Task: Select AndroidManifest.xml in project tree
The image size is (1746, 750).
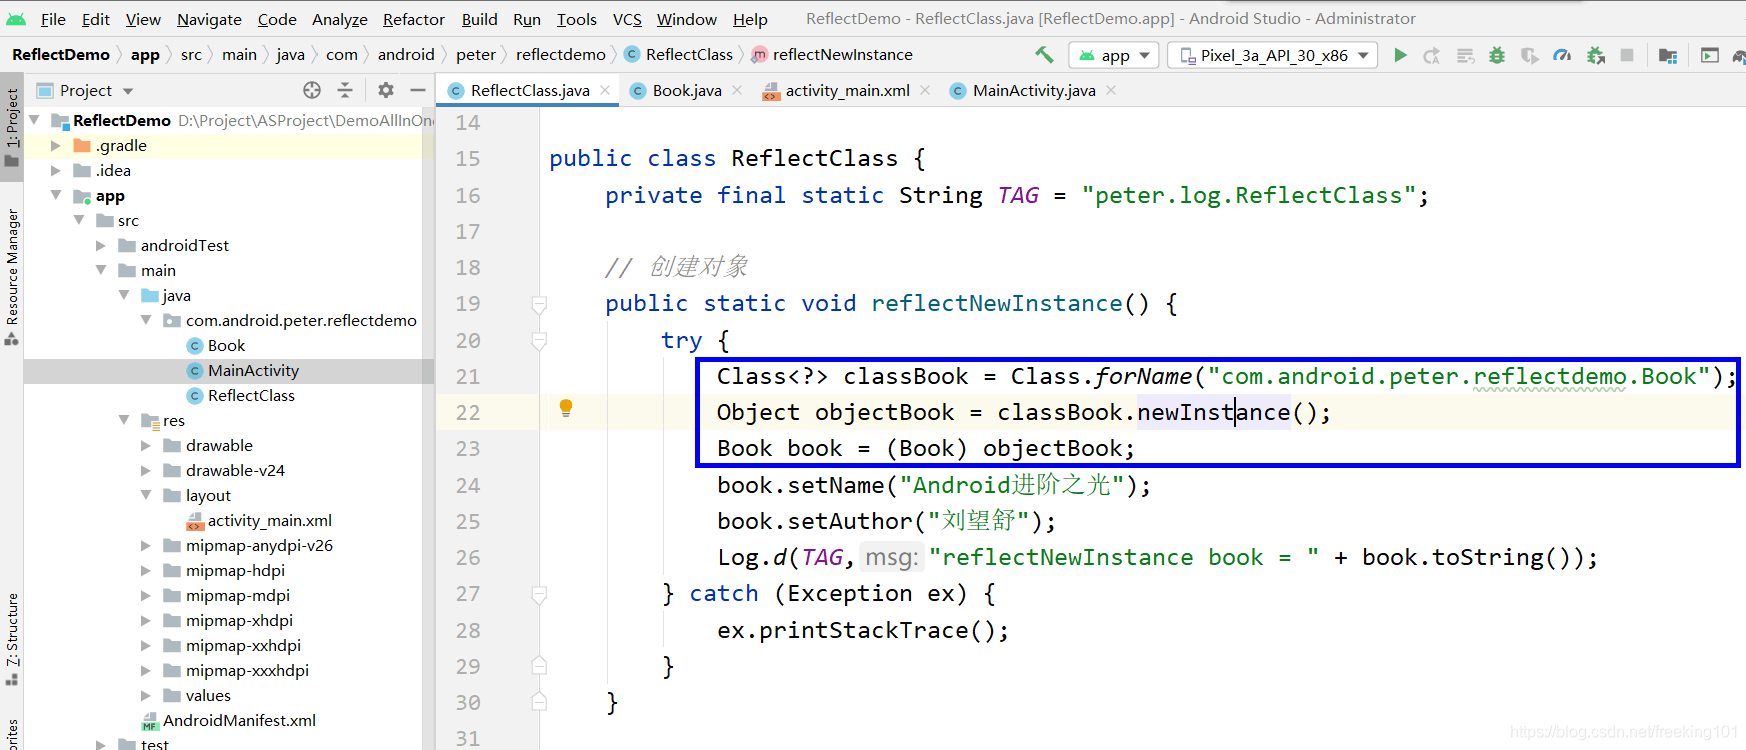Action: [x=229, y=720]
